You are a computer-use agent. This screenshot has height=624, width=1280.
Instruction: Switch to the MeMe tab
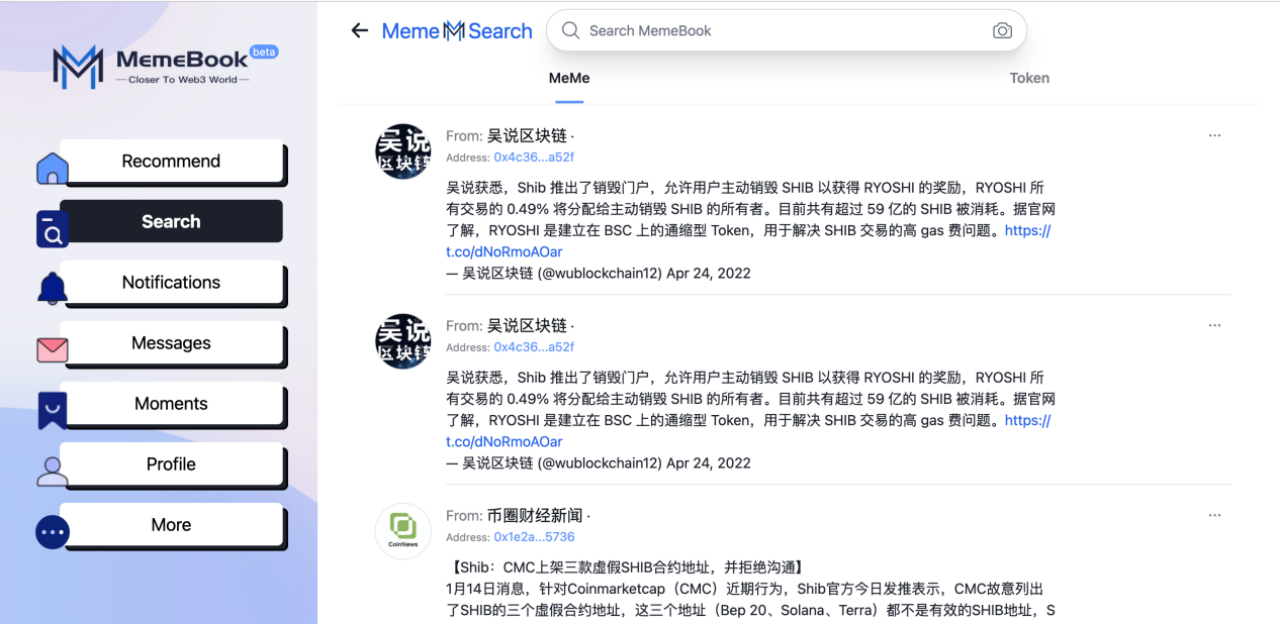point(569,78)
